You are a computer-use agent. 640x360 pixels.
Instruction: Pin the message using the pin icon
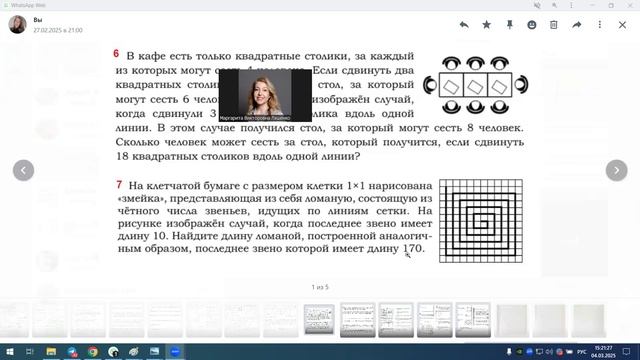[509, 25]
